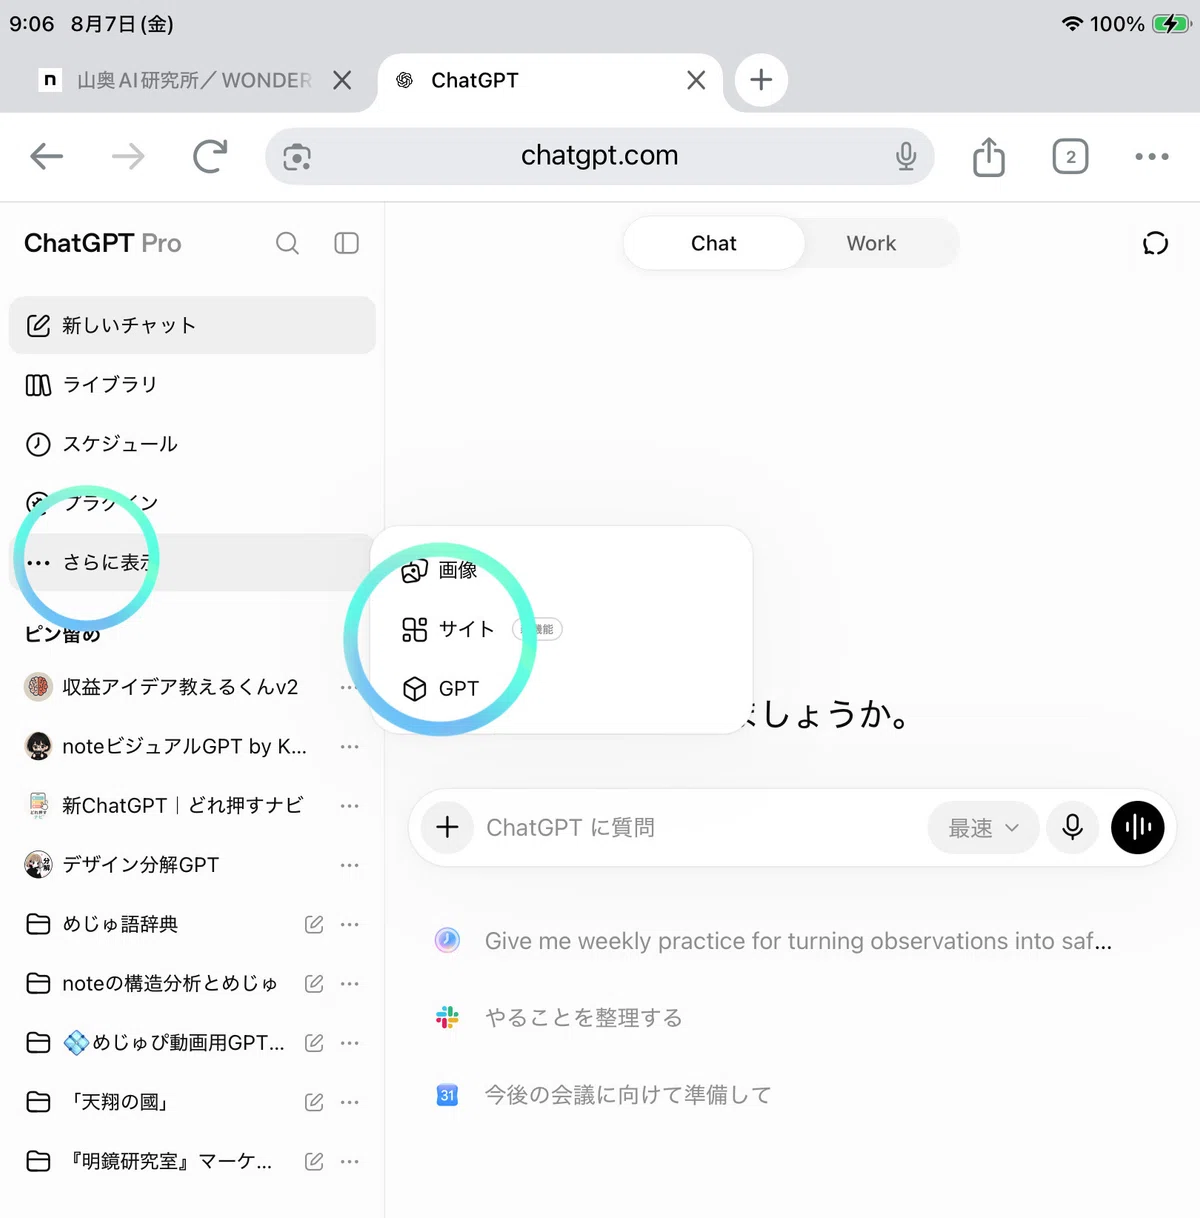Choose the weekly practice suggestion

point(775,941)
